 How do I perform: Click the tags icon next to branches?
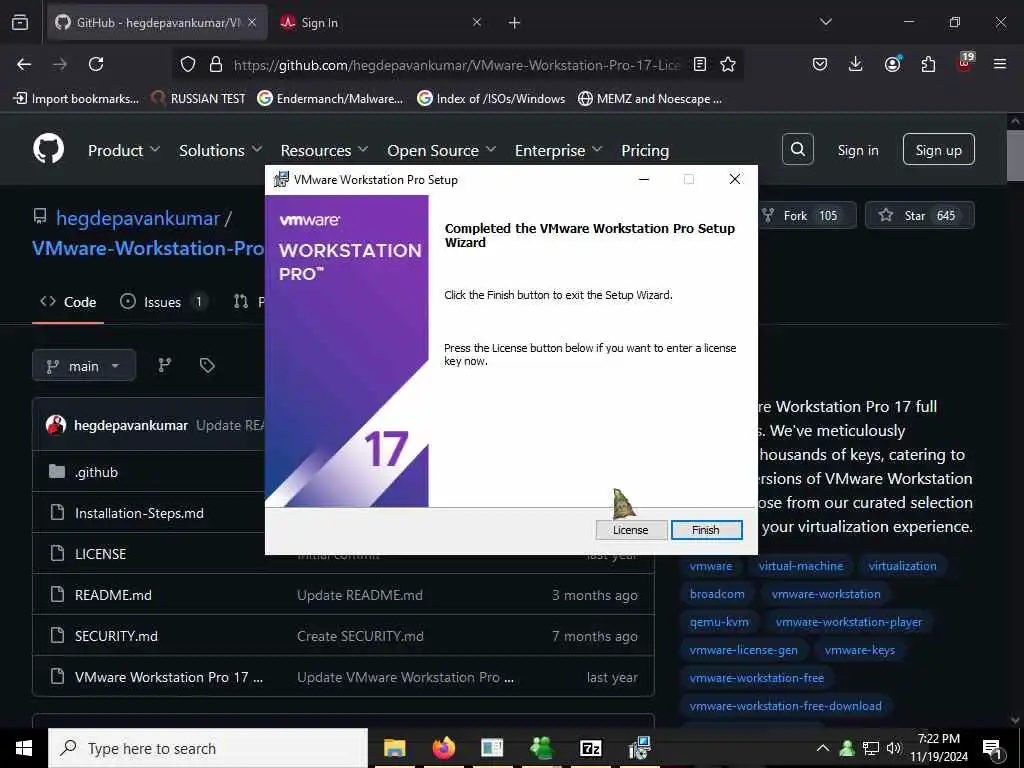pyautogui.click(x=207, y=365)
